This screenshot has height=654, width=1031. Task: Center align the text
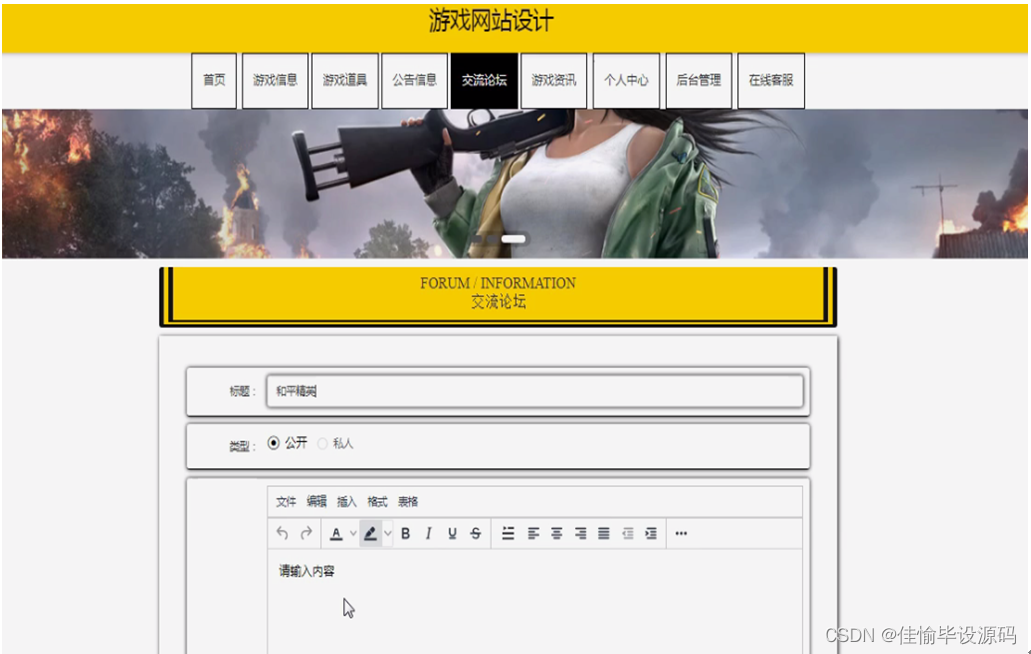coord(557,533)
